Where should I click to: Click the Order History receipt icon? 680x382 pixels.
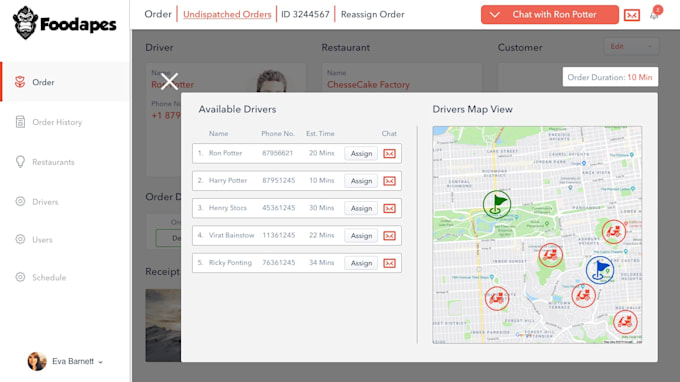point(20,122)
